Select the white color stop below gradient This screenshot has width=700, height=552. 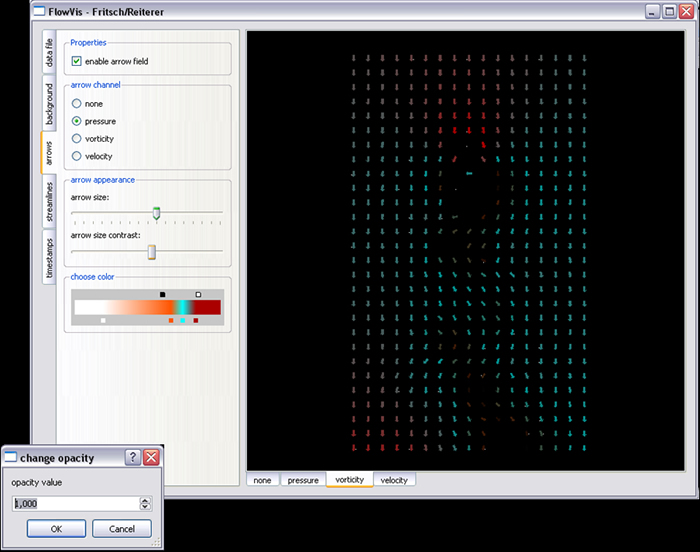(x=103, y=320)
